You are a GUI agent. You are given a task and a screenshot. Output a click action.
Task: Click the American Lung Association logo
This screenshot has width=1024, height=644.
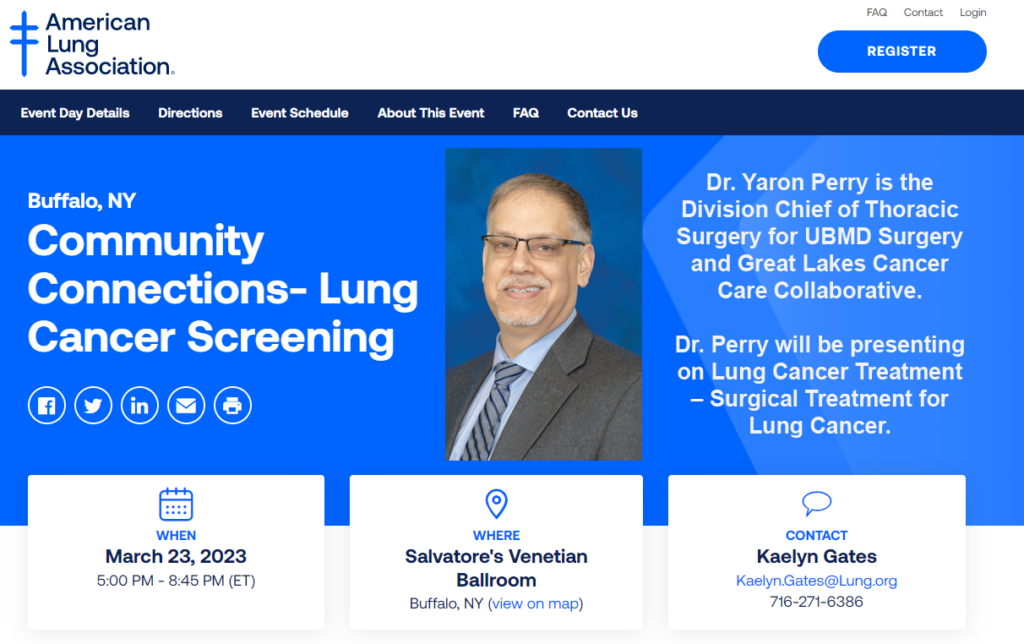point(92,44)
